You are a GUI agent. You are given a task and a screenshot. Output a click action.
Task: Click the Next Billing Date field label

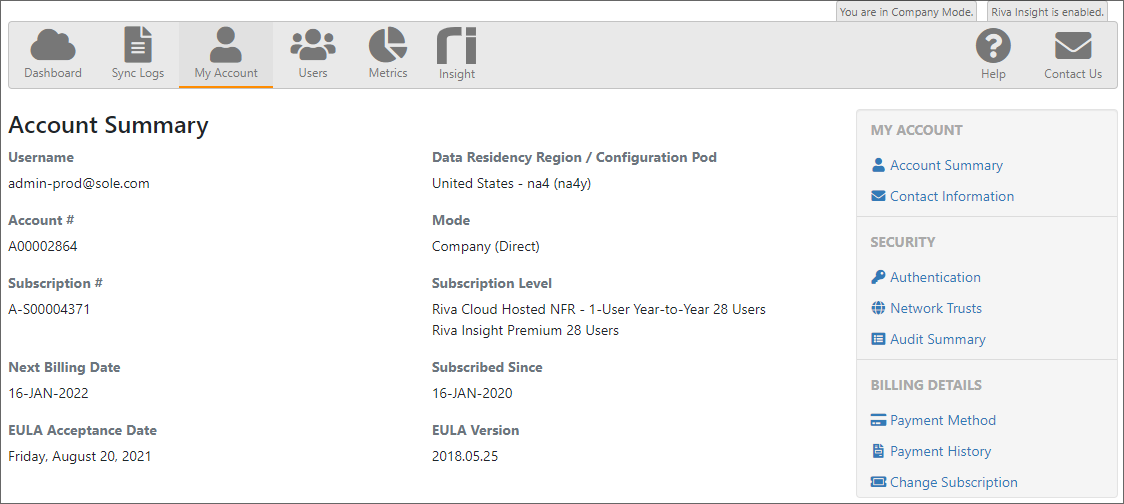pyautogui.click(x=65, y=368)
